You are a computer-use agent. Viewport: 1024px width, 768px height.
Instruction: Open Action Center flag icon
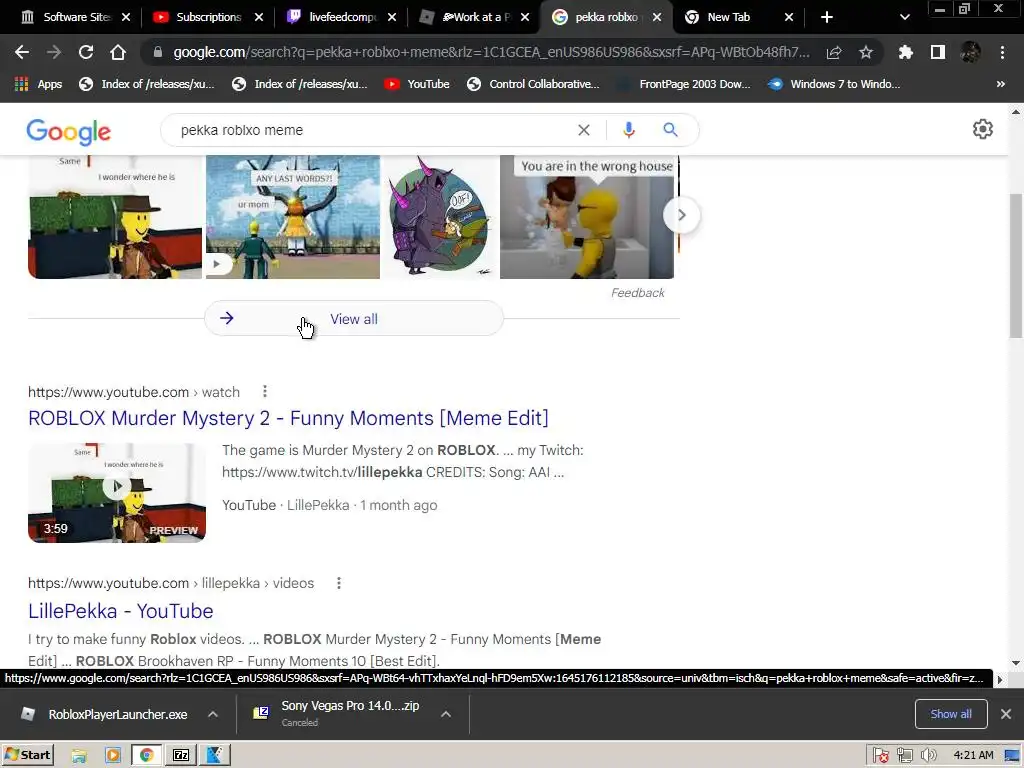click(x=880, y=756)
